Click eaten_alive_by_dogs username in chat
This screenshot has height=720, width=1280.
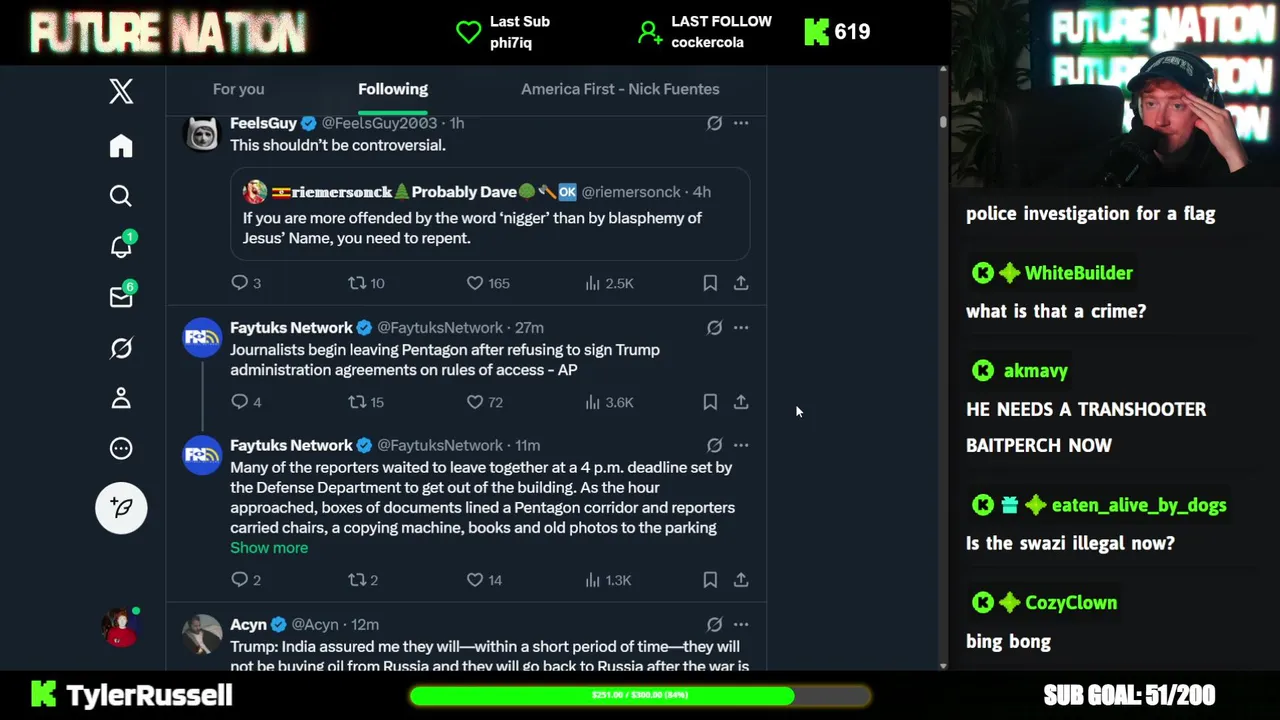tap(1138, 506)
